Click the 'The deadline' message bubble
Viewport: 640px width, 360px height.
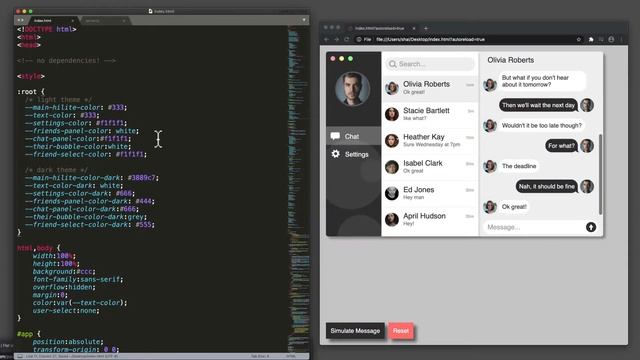pos(519,166)
